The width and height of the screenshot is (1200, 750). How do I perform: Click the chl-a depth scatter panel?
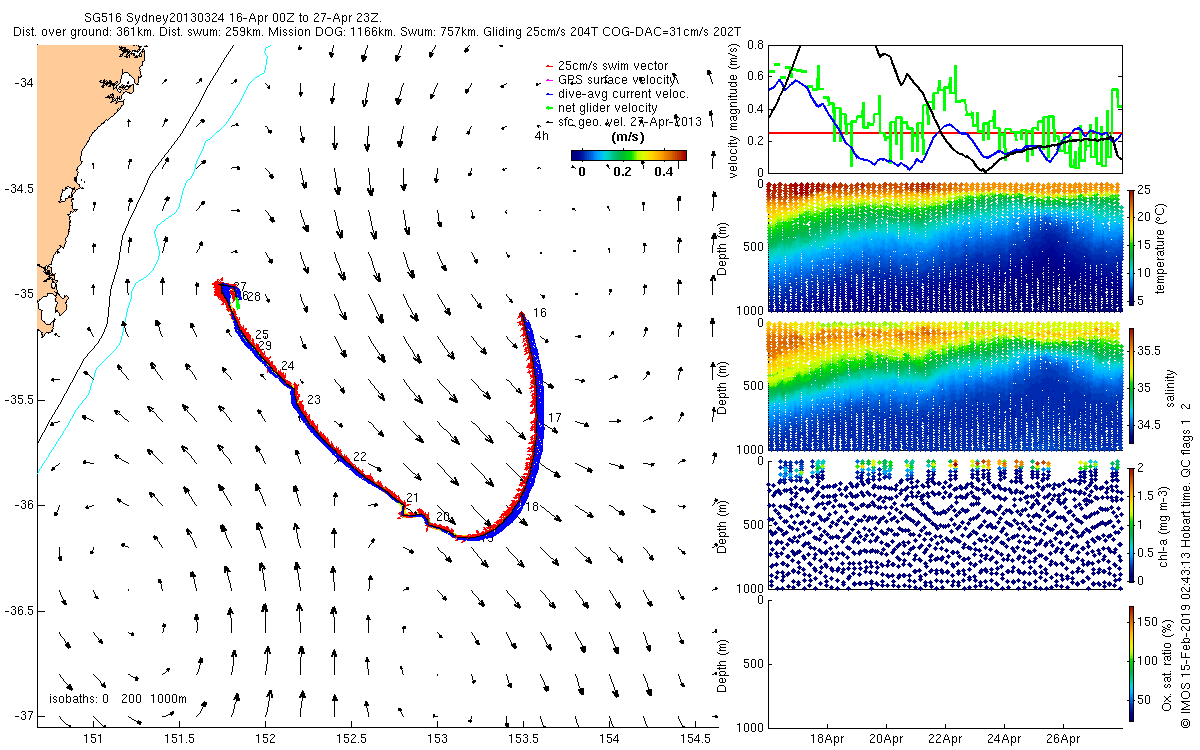tap(943, 525)
